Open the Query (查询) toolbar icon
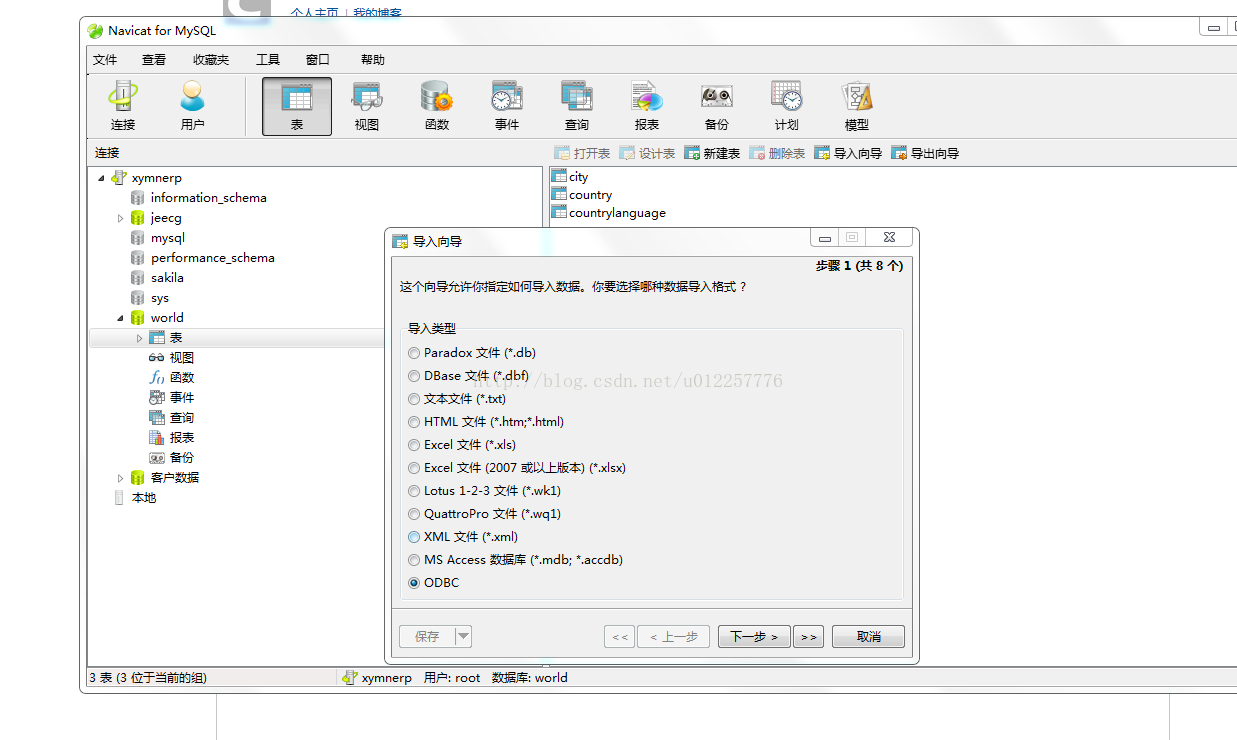 coord(577,107)
